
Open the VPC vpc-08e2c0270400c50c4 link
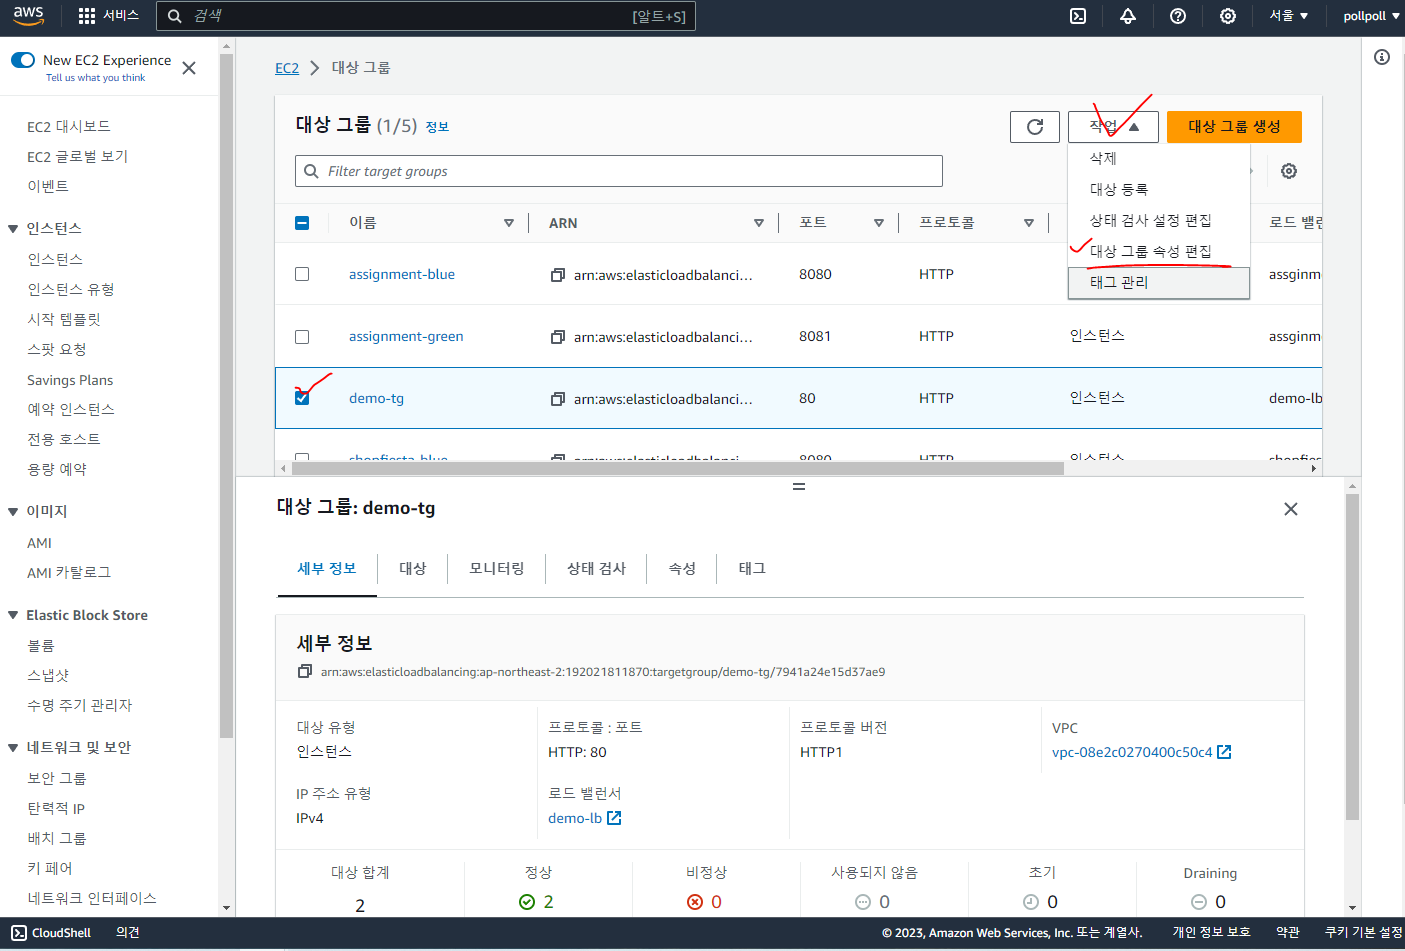point(1141,752)
